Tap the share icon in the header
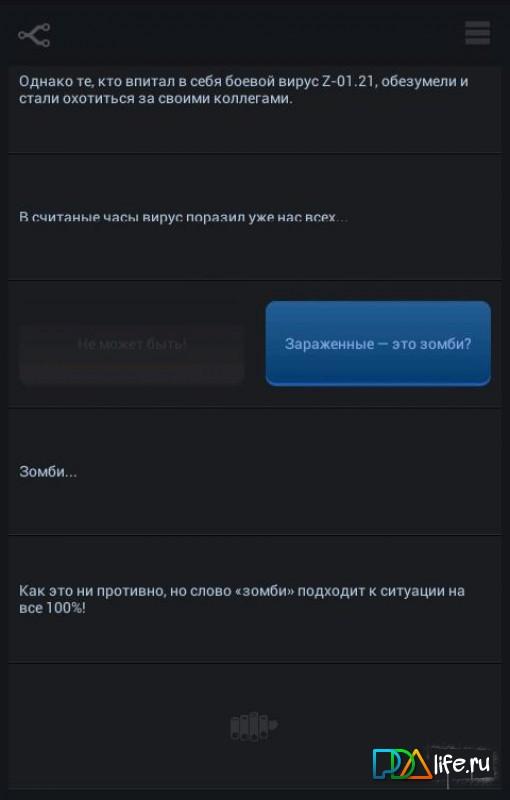The height and width of the screenshot is (800, 510). click(x=34, y=35)
